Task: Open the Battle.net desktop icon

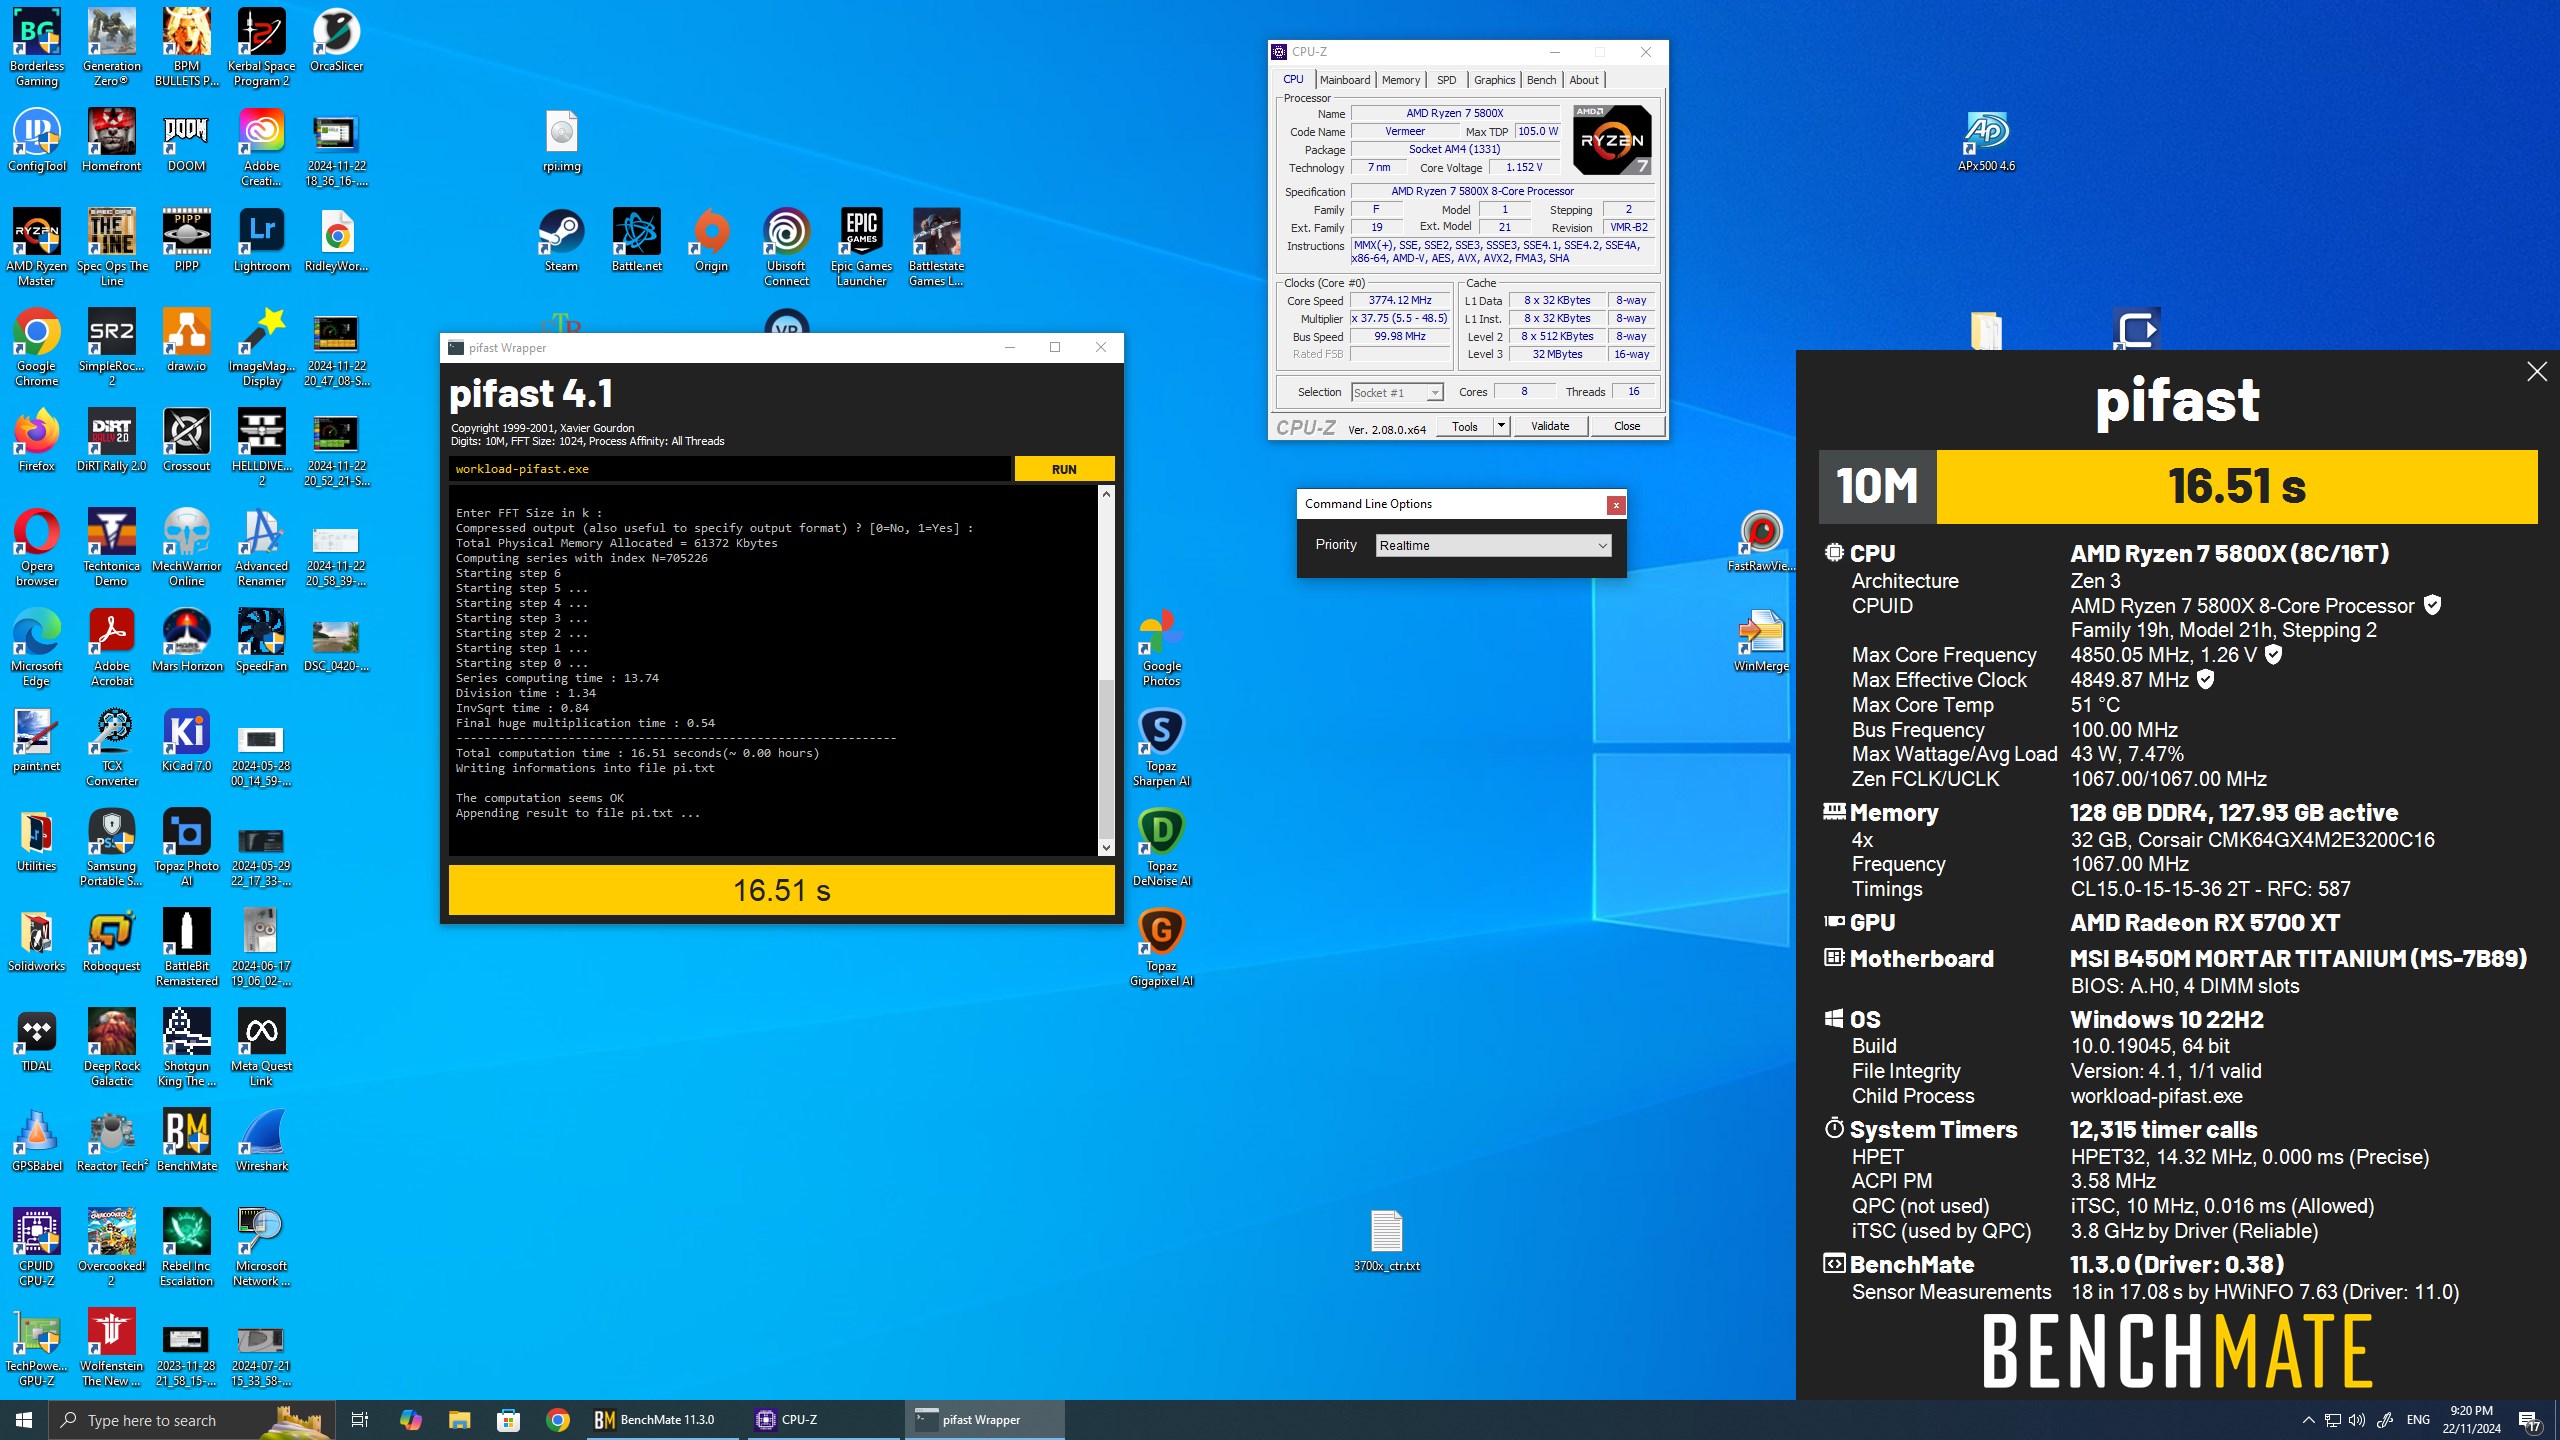Action: click(637, 240)
